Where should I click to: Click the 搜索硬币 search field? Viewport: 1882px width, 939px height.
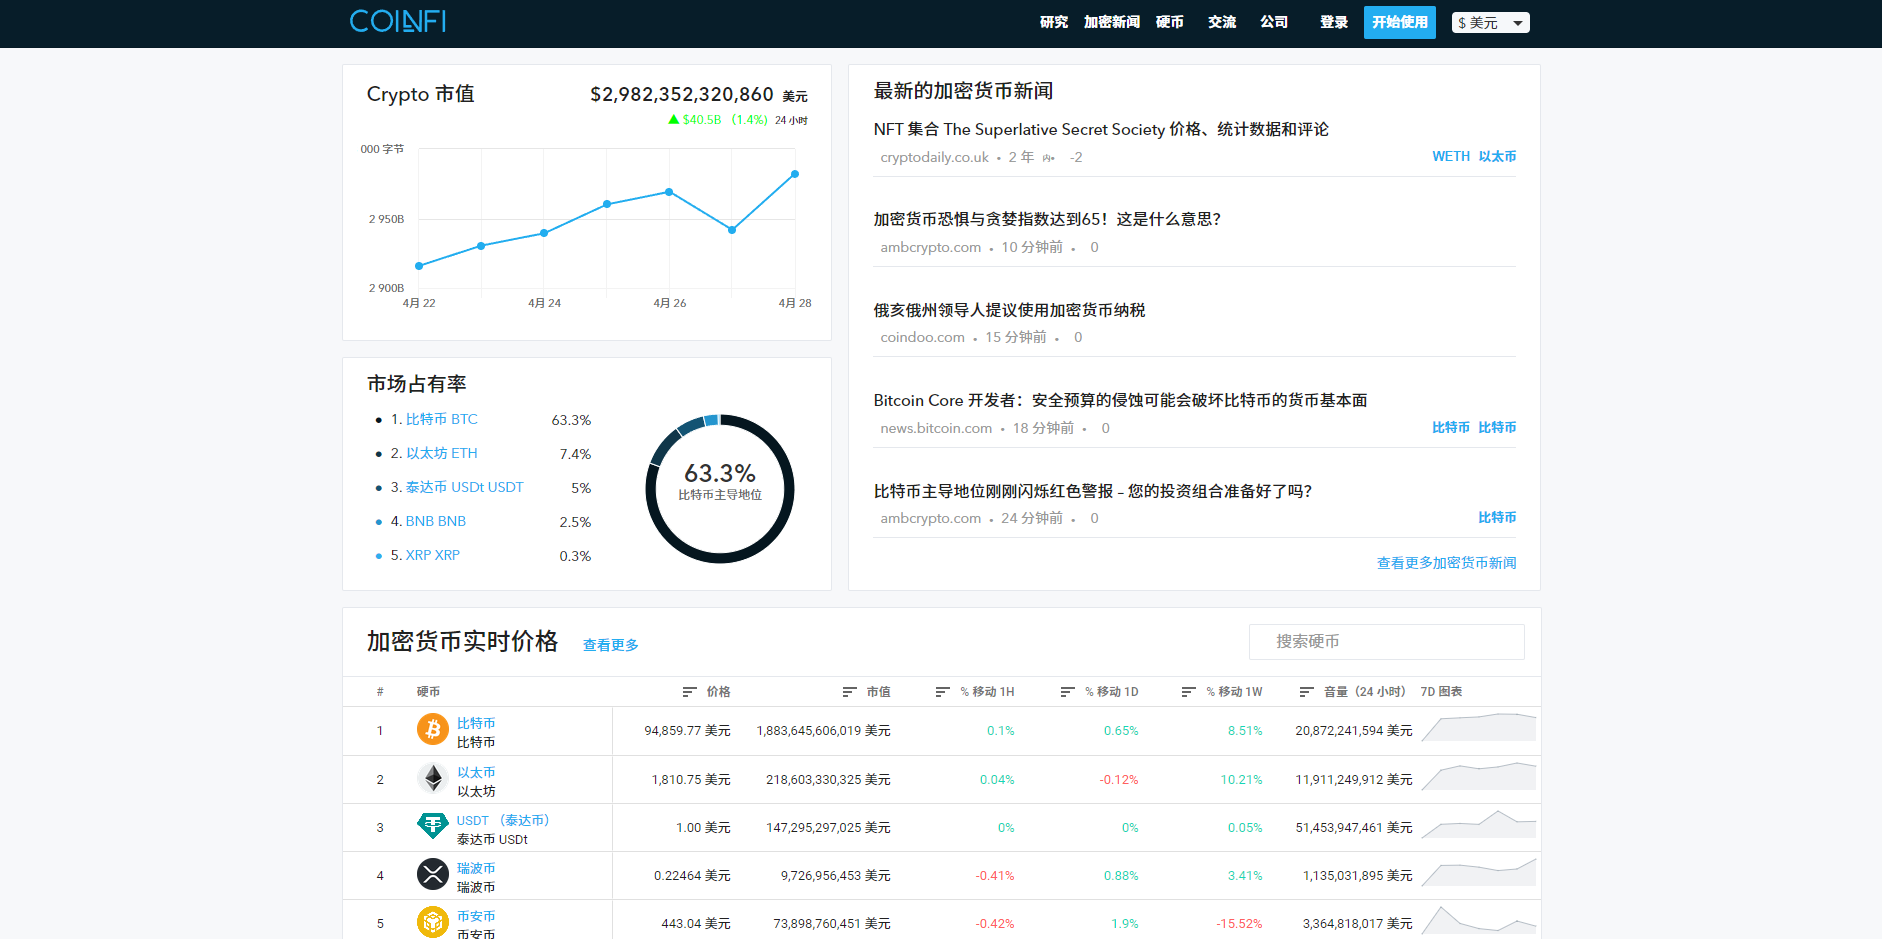[1386, 641]
